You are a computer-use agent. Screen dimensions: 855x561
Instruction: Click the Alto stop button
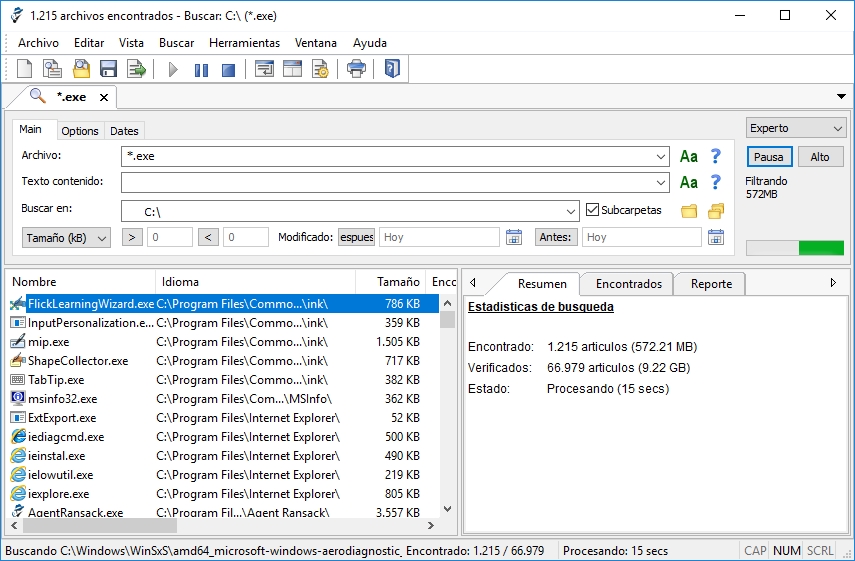point(820,157)
